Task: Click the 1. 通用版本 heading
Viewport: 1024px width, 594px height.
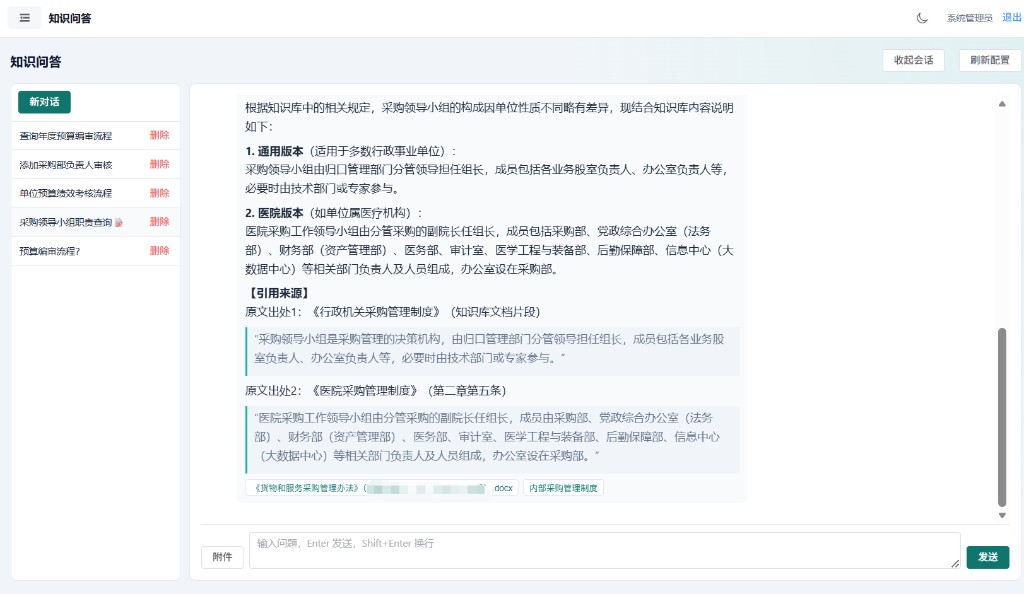Action: coord(274,151)
